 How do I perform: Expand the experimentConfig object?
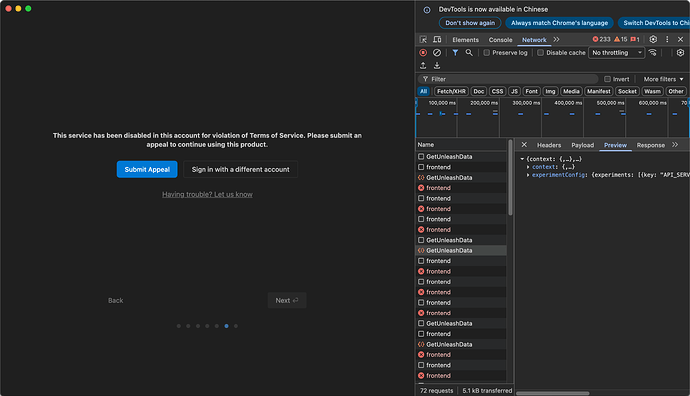[528, 175]
